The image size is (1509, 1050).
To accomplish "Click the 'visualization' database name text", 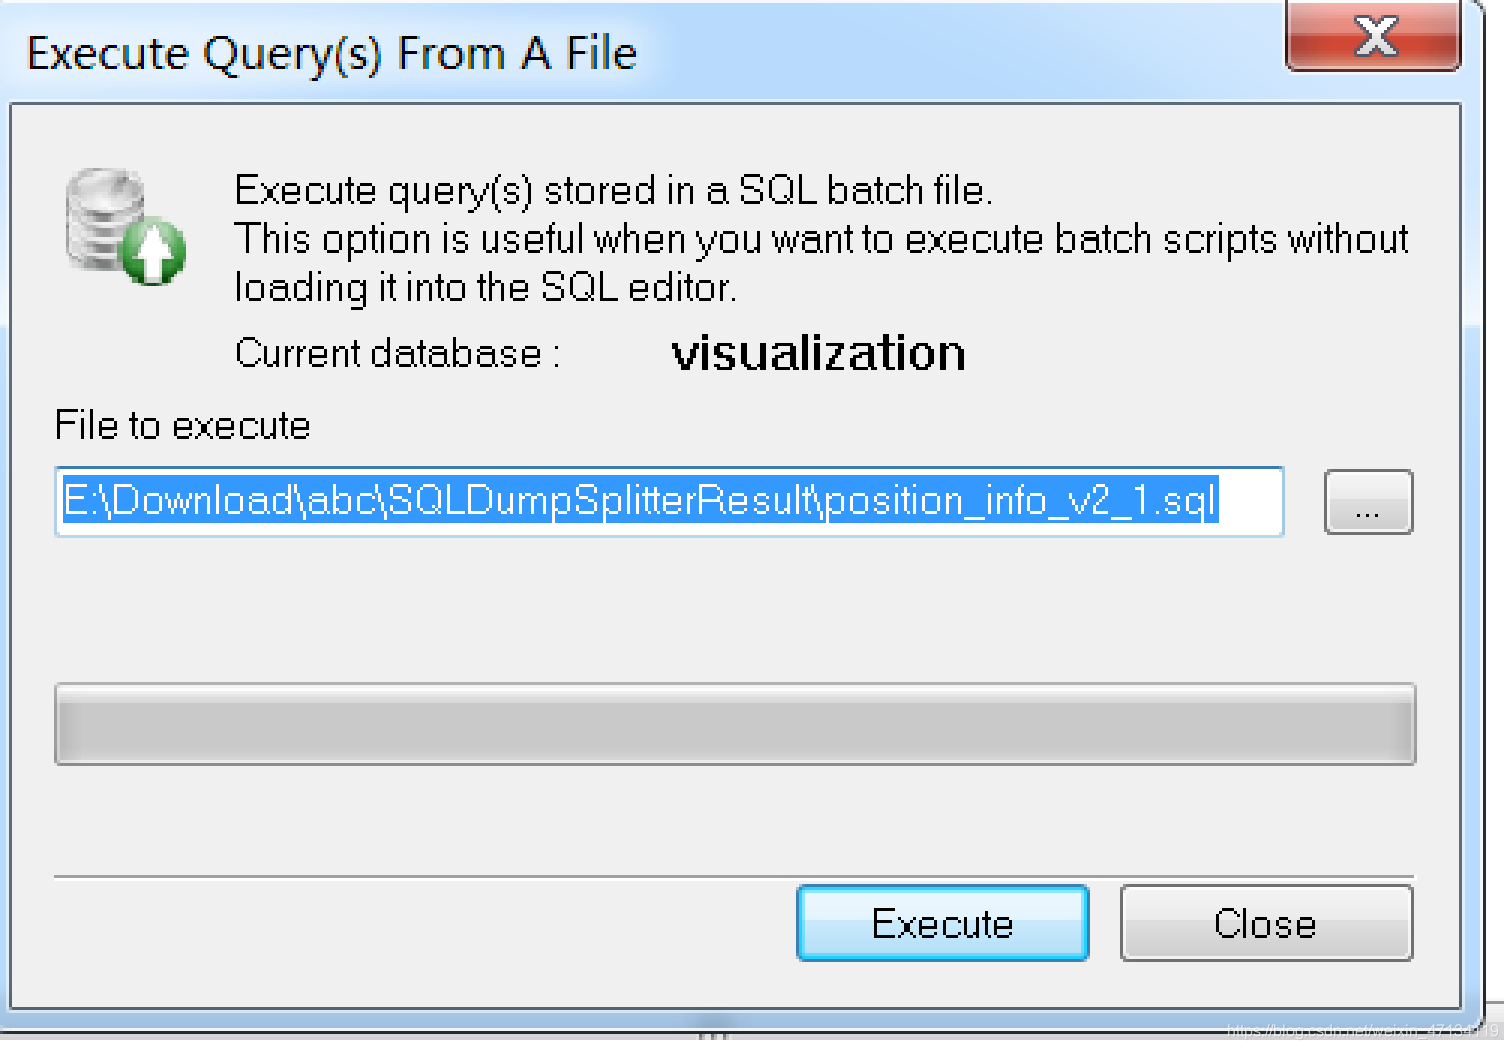I will coord(821,355).
